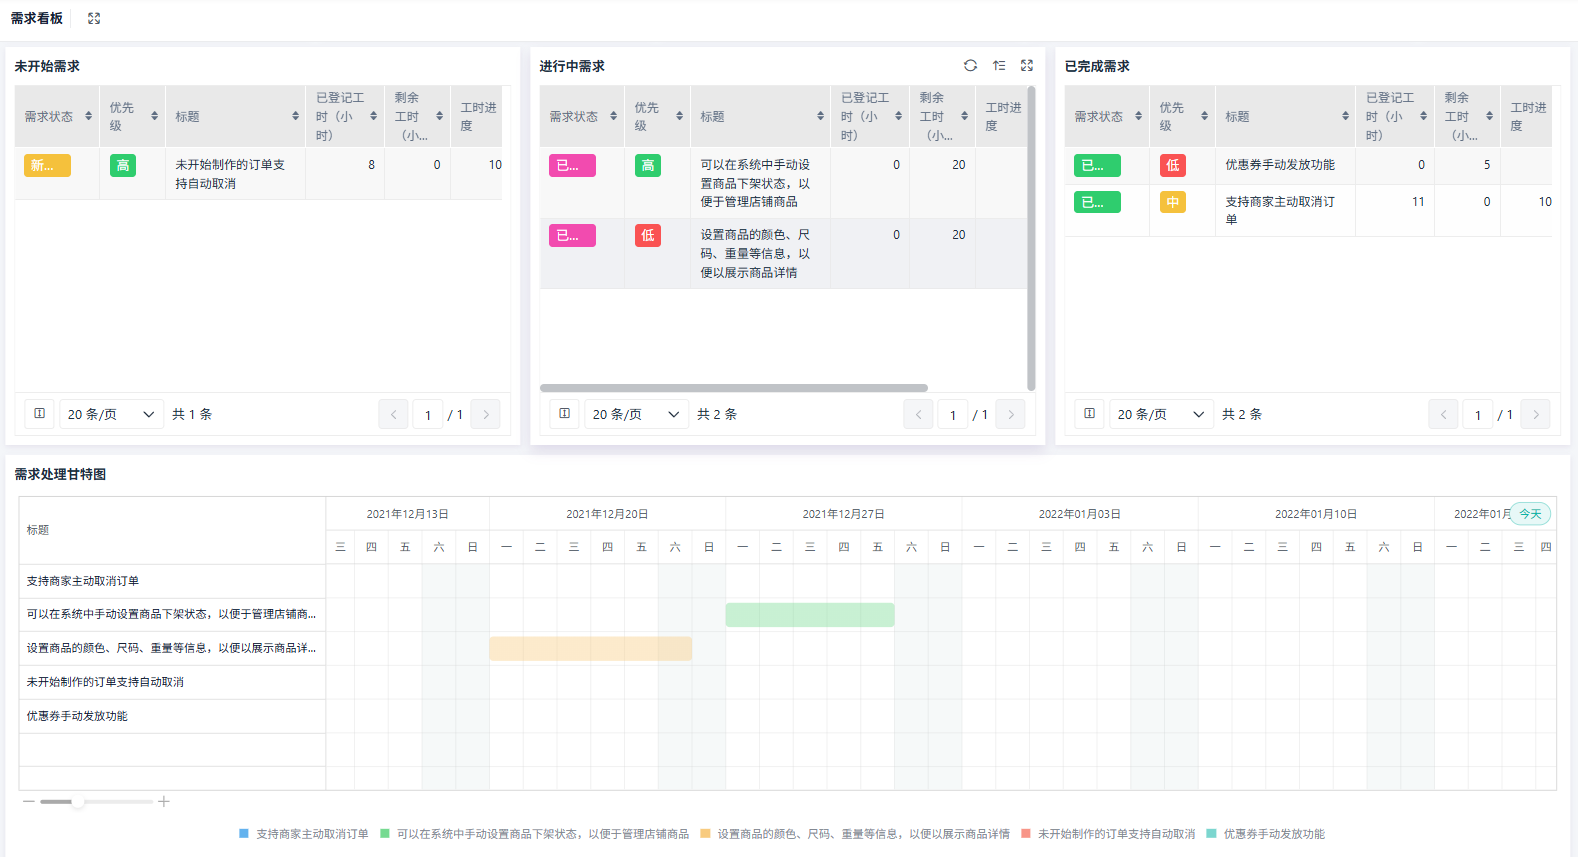Screen dimensions: 1578x857
Task: Click red 低 priority tag in 进行中需求
Action: click(648, 236)
